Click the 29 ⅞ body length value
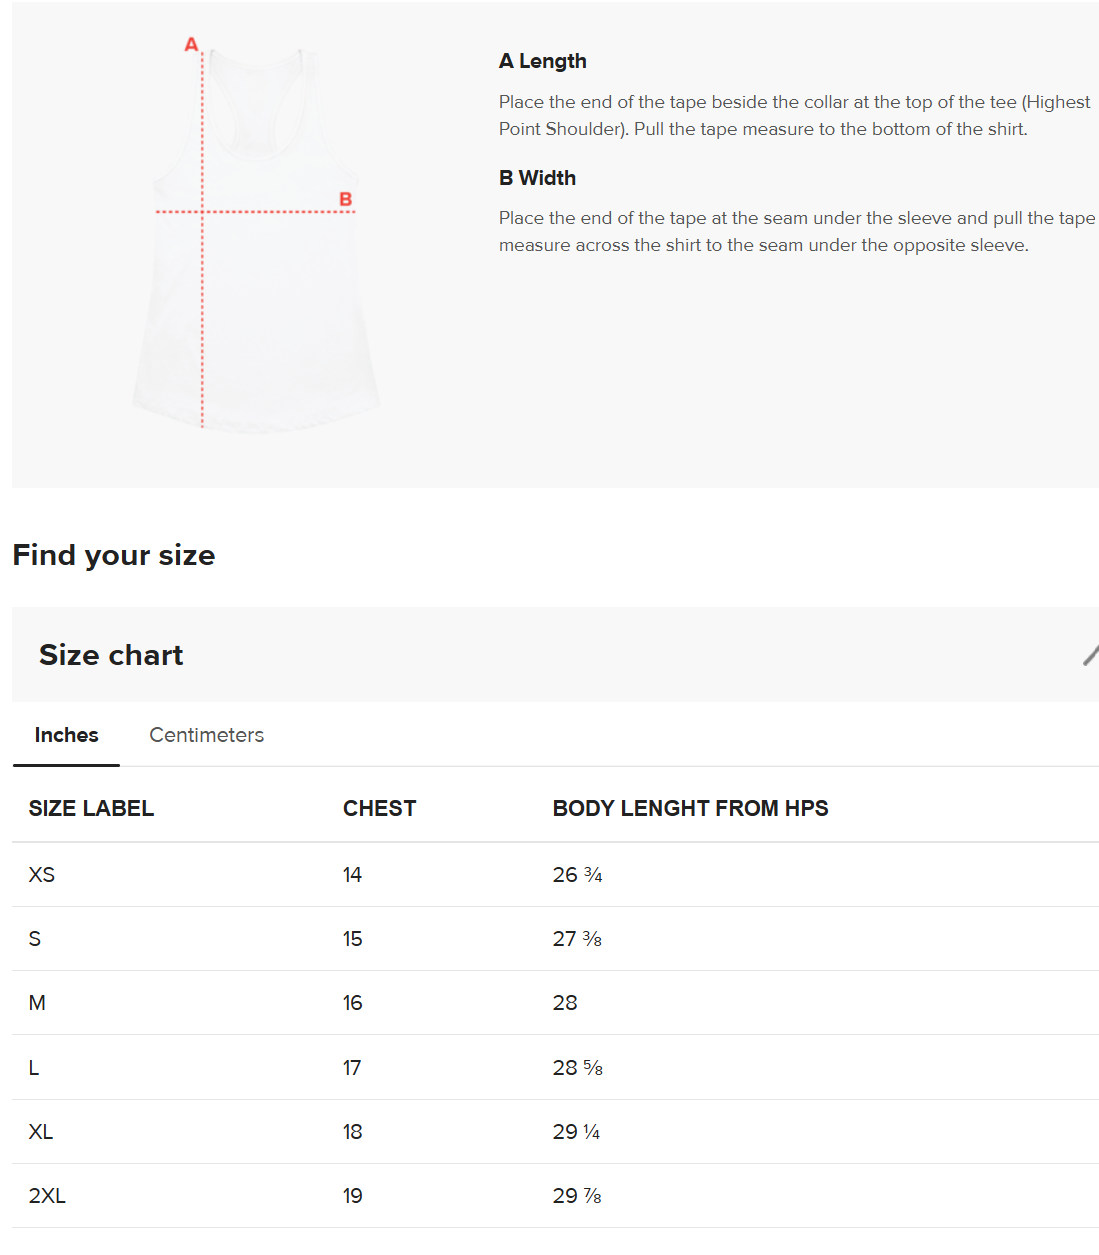 577,1196
